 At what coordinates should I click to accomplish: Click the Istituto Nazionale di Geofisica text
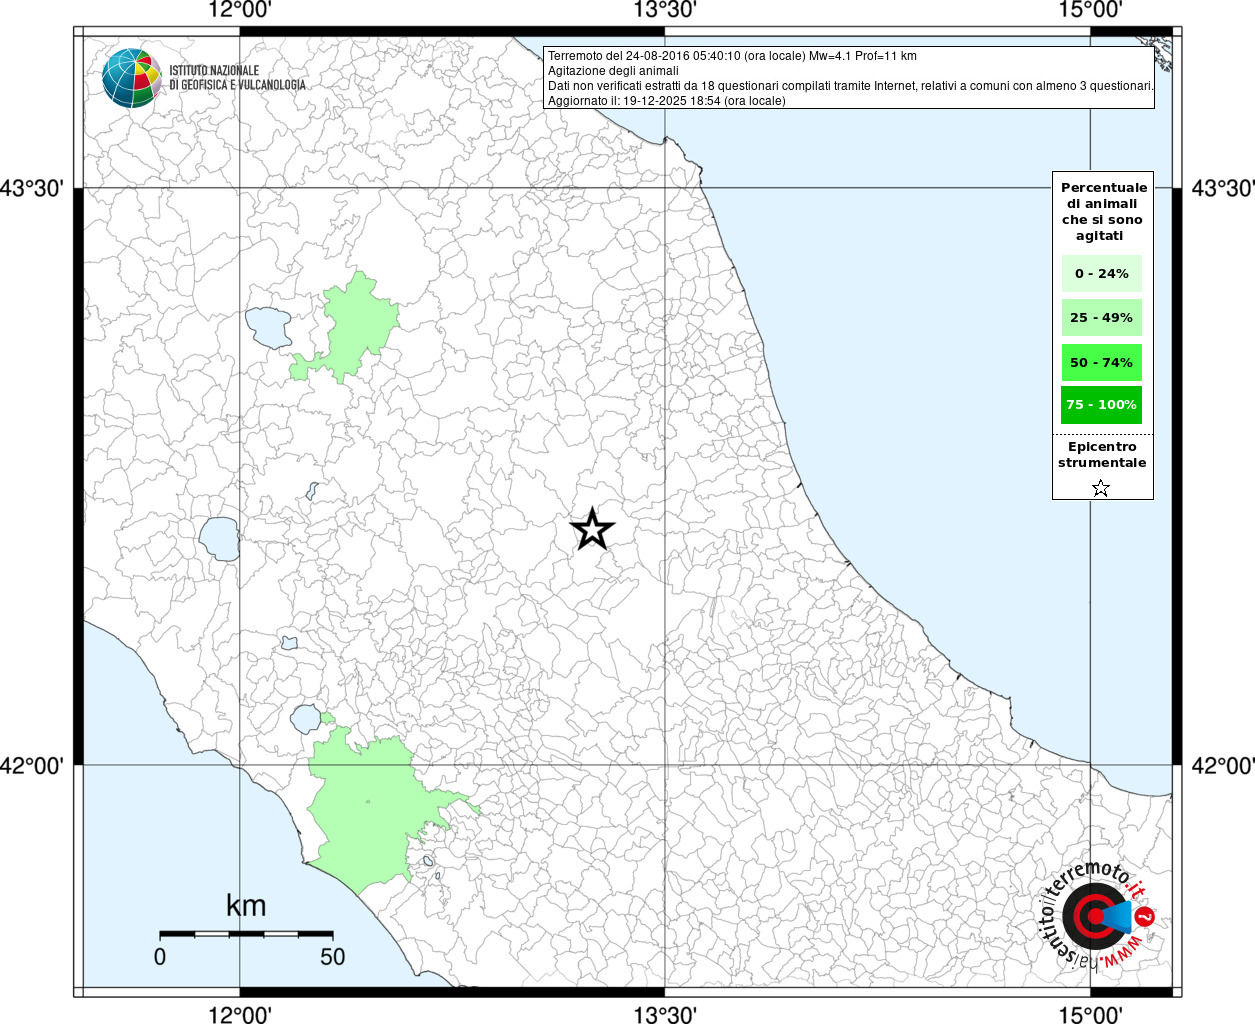point(236,78)
